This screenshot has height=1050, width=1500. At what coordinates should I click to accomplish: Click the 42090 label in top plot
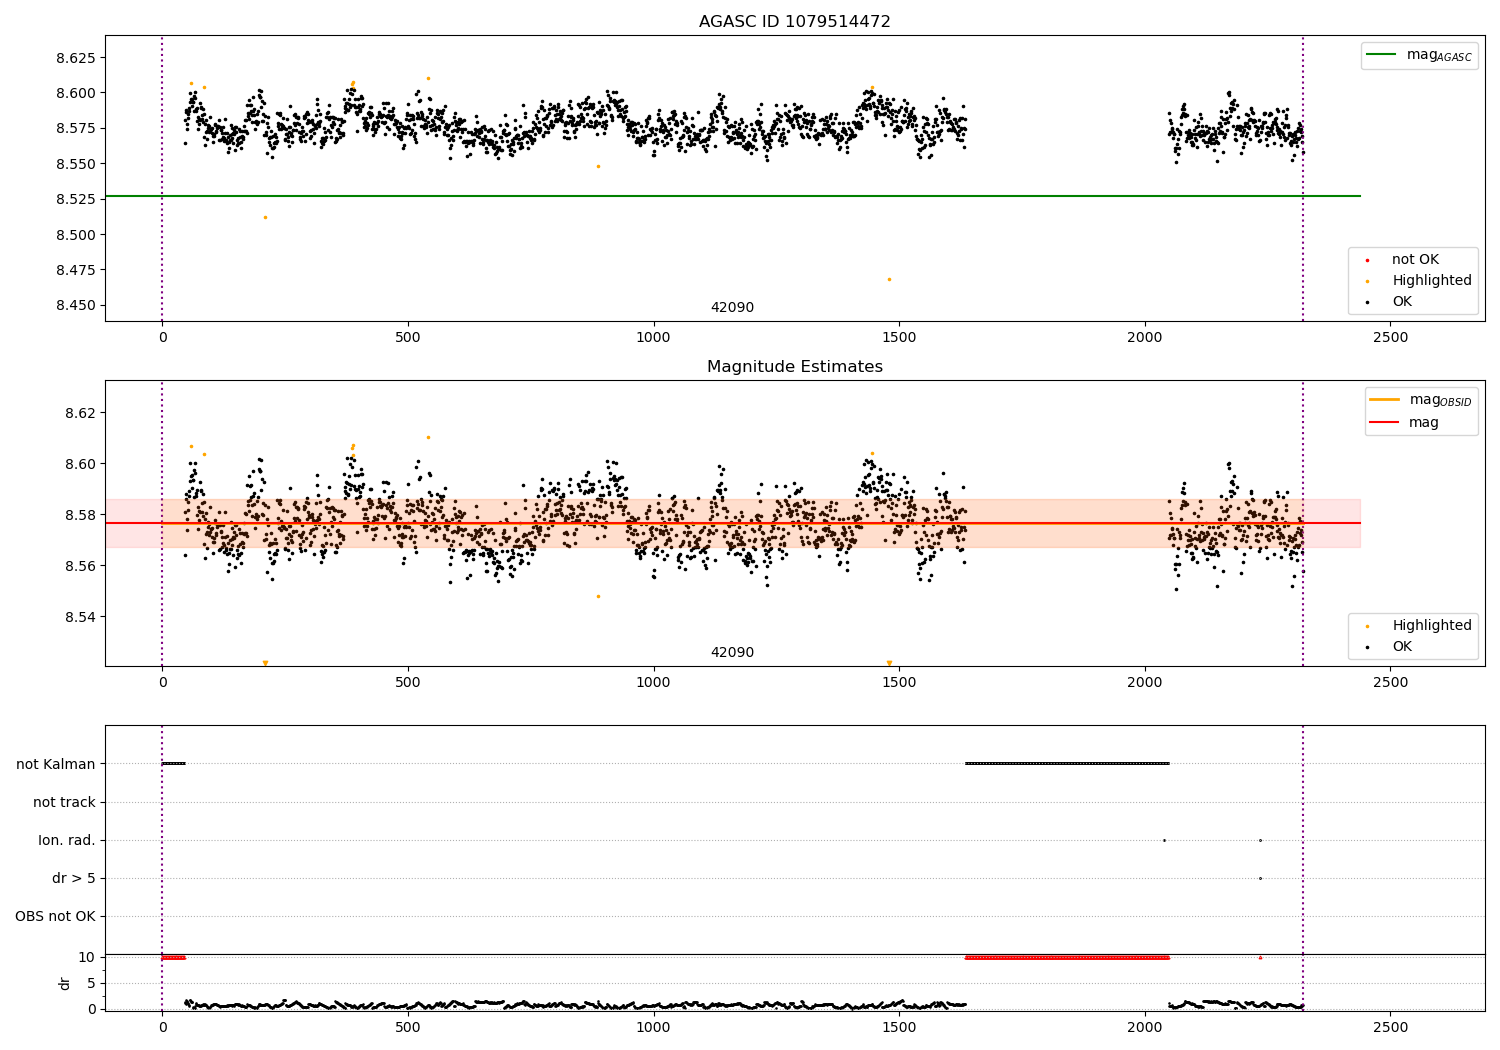(x=732, y=308)
